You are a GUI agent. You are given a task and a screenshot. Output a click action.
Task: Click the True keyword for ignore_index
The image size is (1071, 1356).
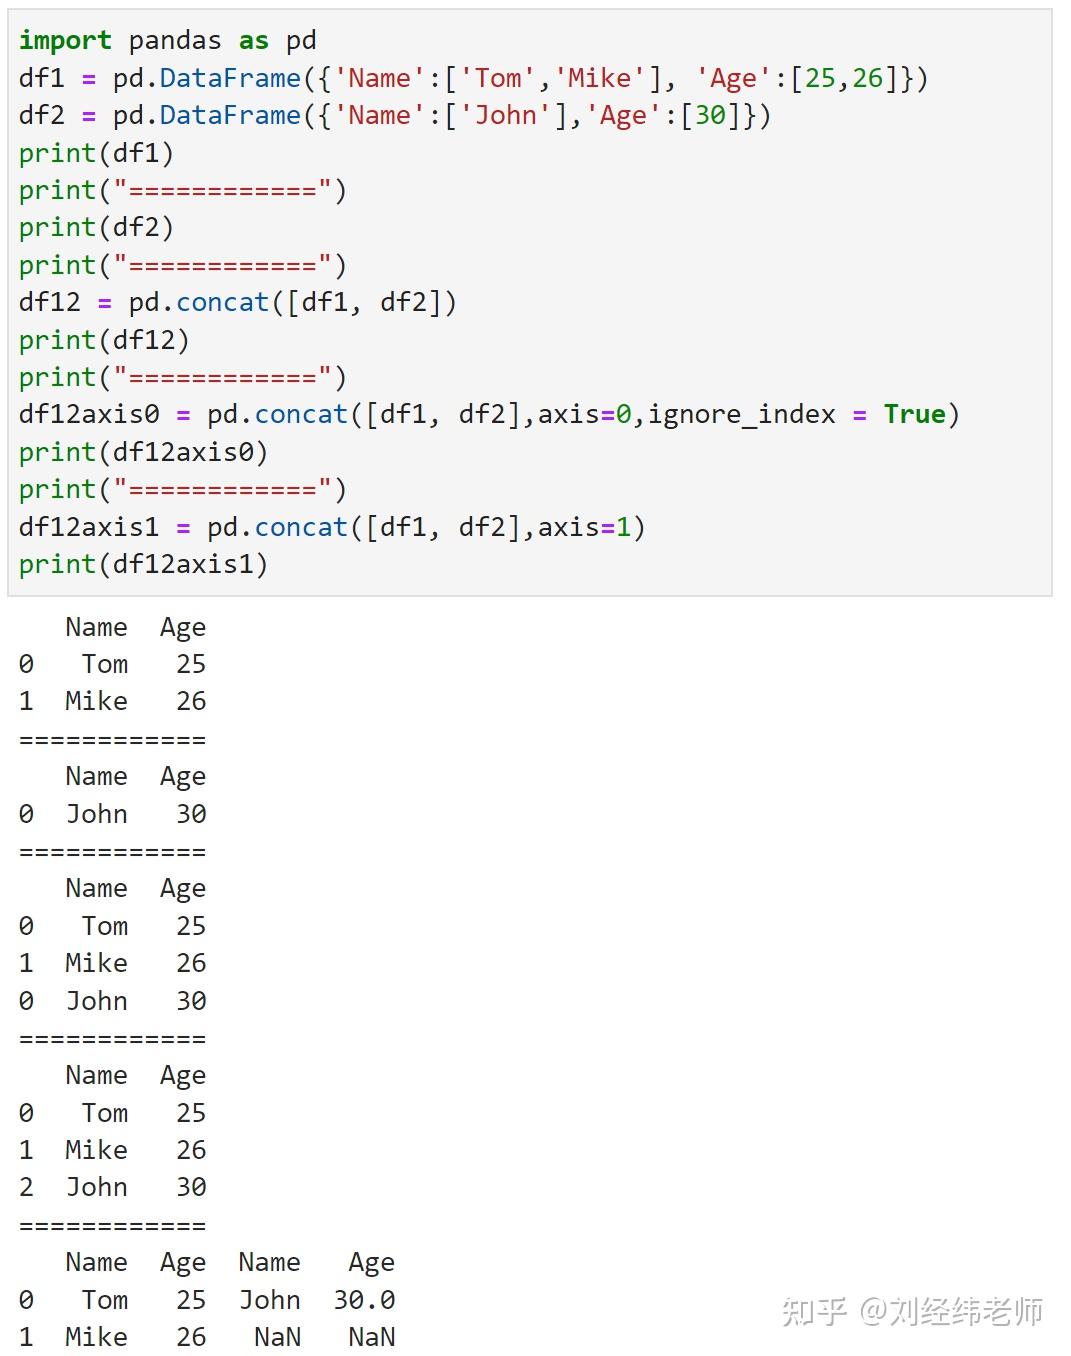click(x=912, y=414)
